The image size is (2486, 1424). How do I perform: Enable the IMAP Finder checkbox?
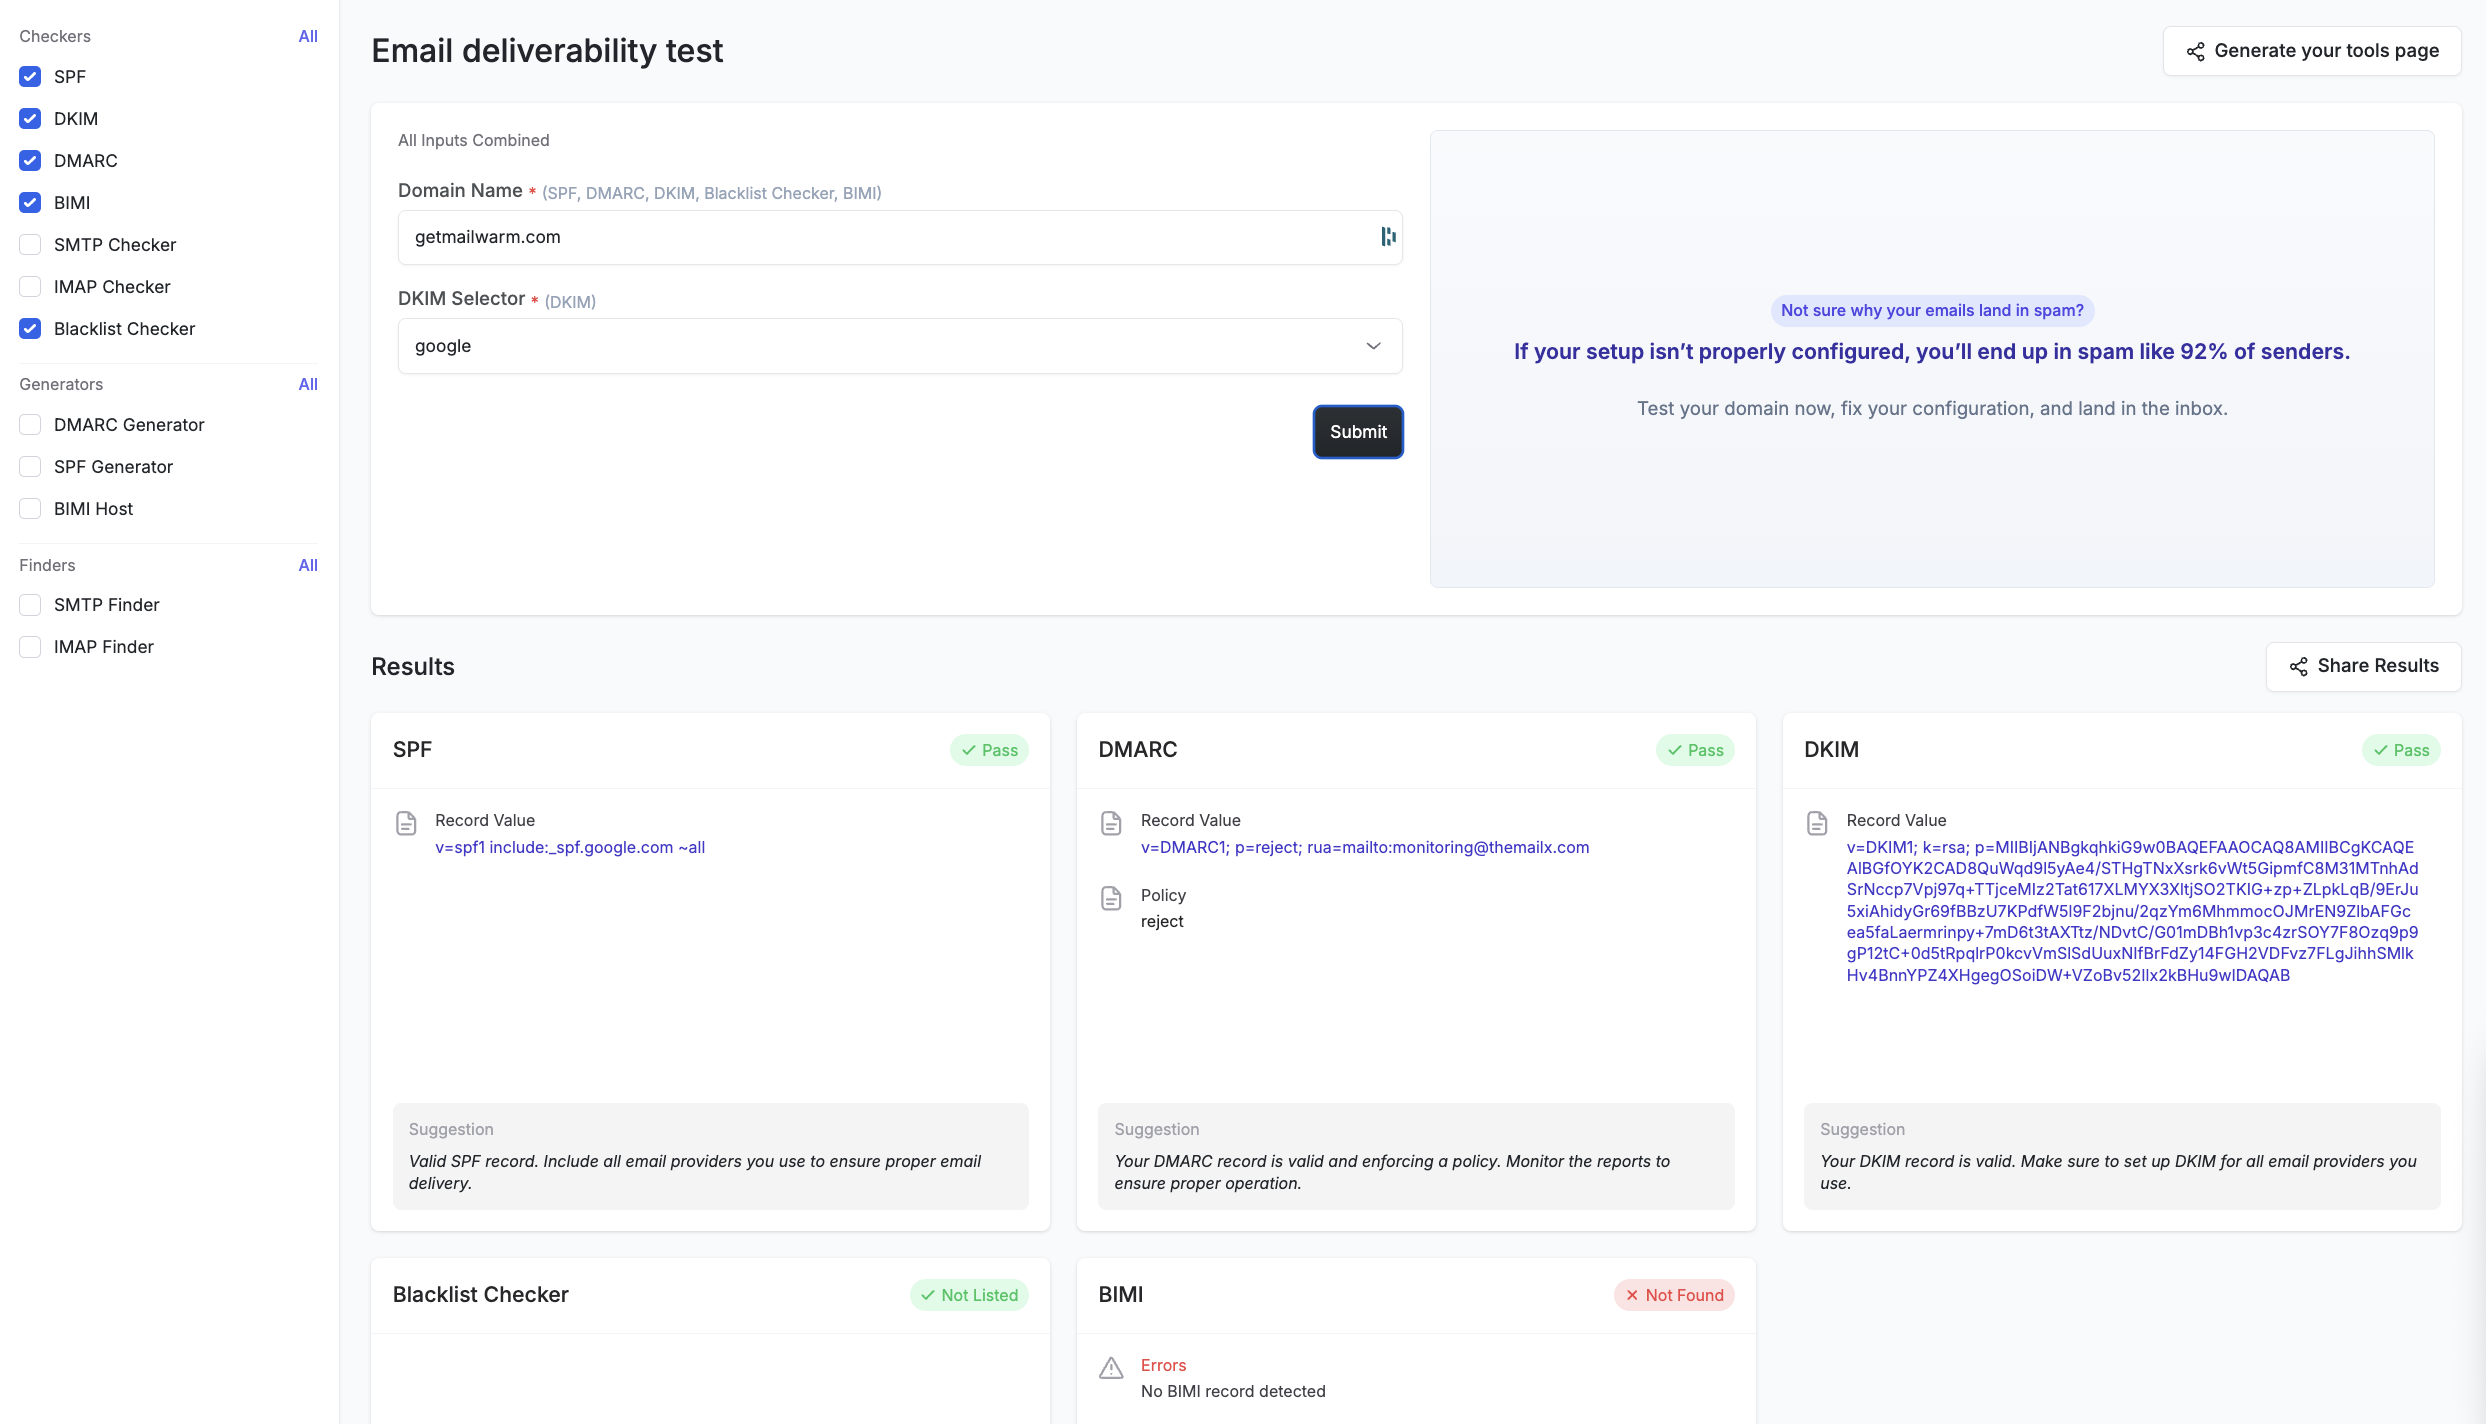tap(30, 647)
